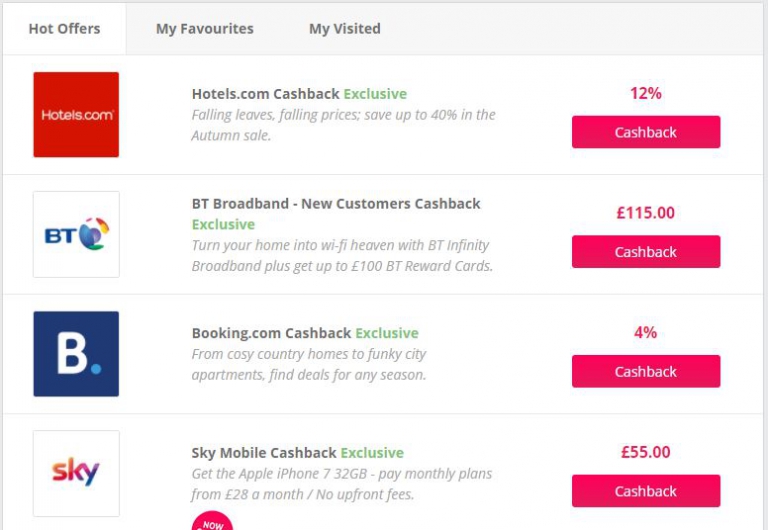Click the Hotels.com red logo
The image size is (768, 530).
click(x=76, y=115)
